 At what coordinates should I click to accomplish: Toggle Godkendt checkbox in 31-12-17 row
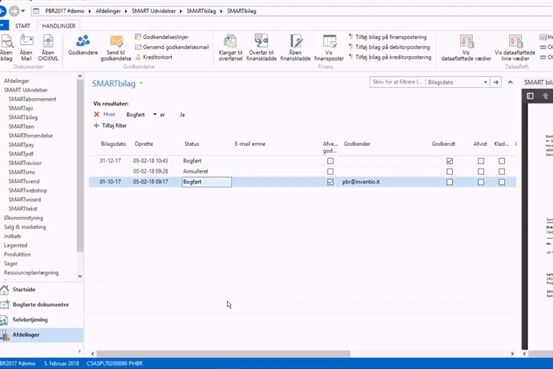[x=449, y=161]
